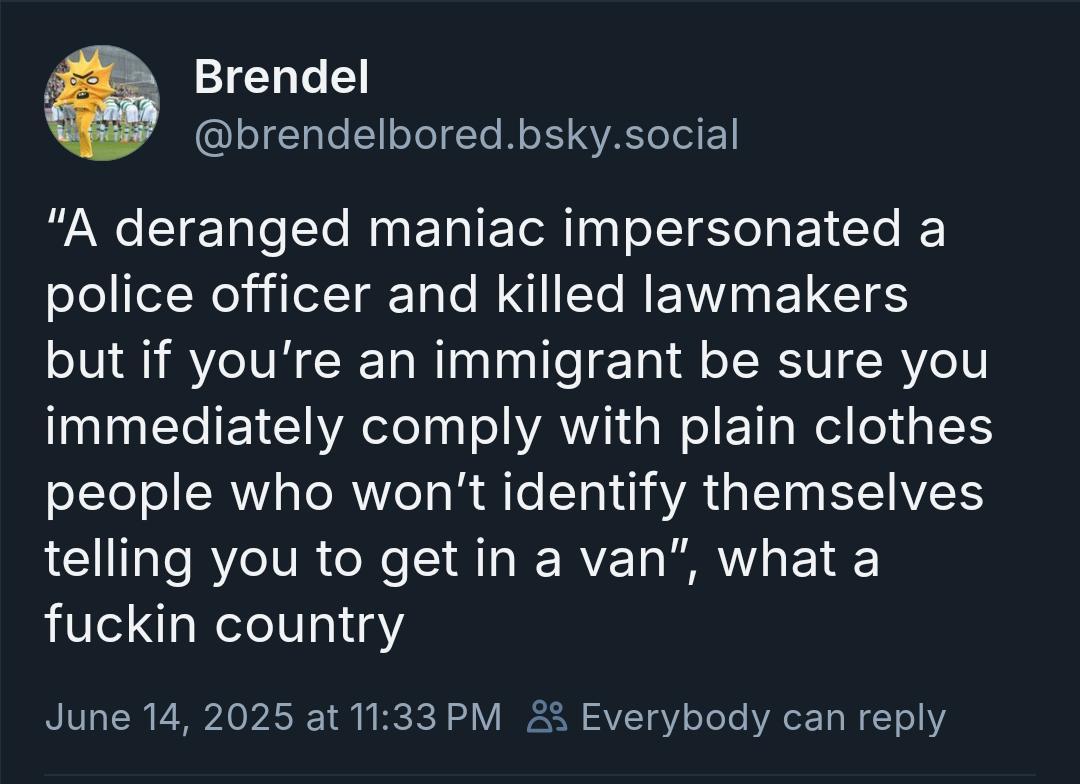Click the word "impersonated" in the post
1080x784 pixels.
[730, 230]
